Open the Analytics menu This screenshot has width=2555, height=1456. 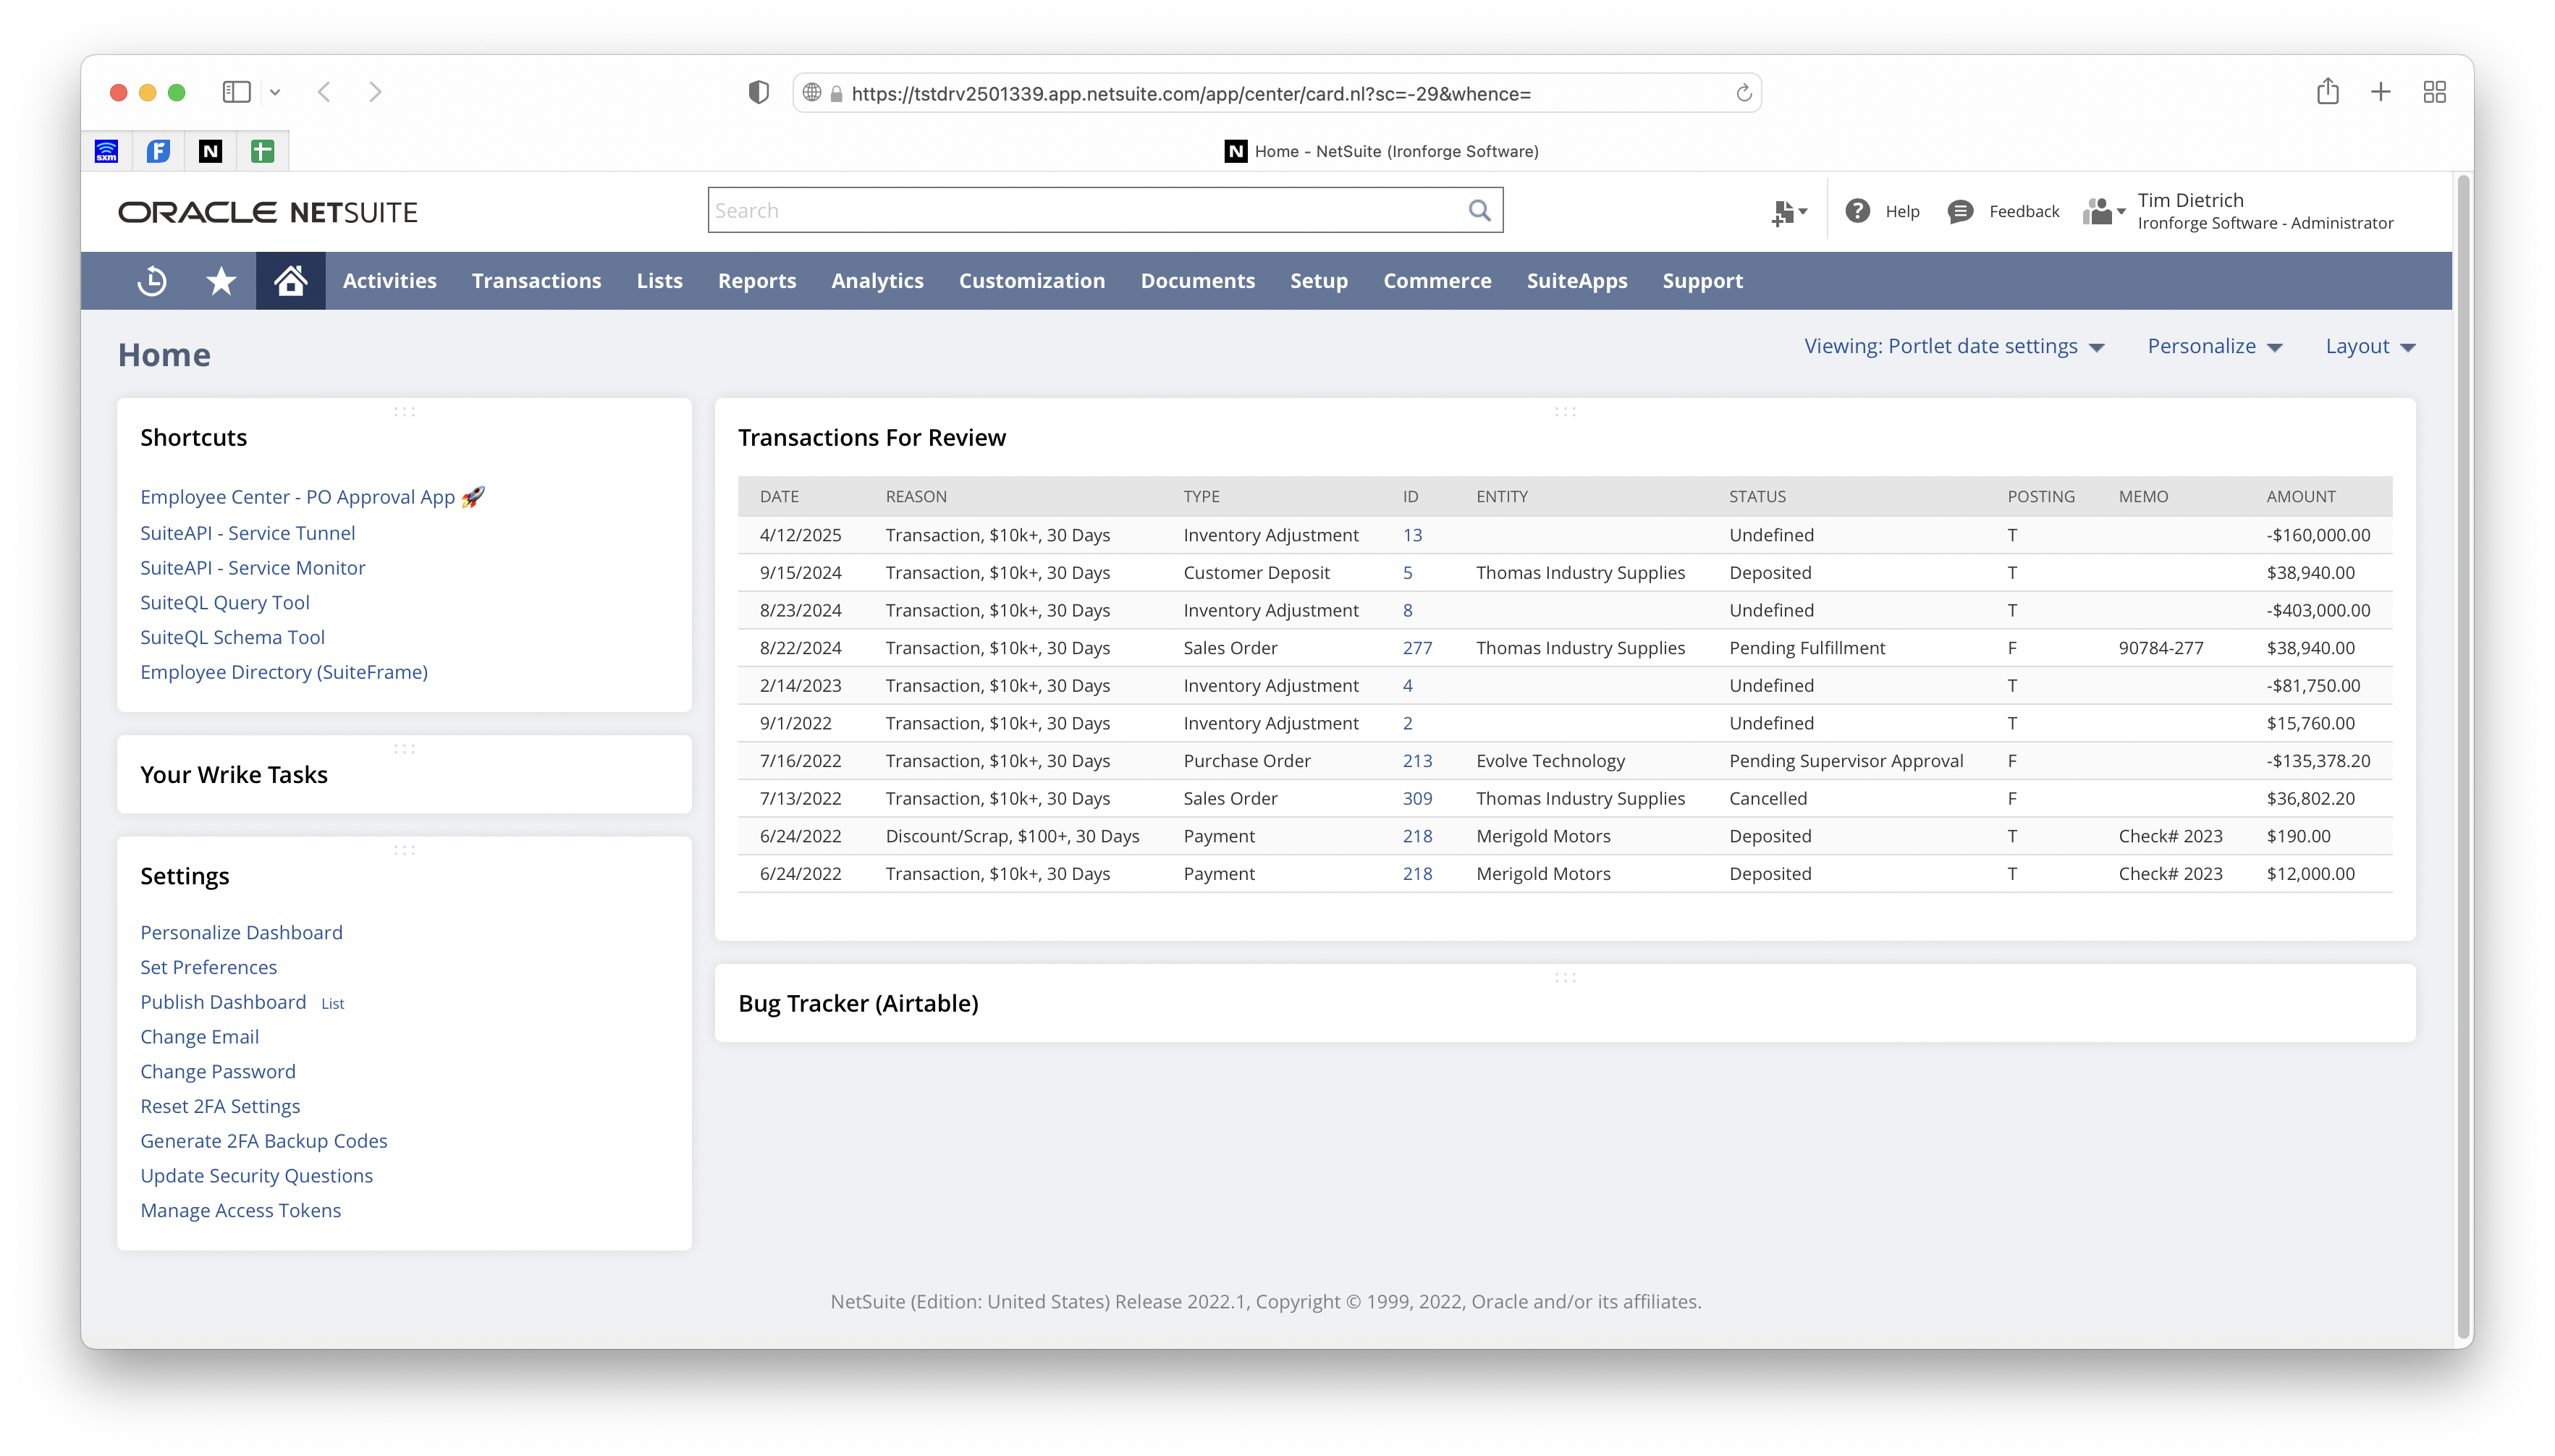[x=877, y=281]
